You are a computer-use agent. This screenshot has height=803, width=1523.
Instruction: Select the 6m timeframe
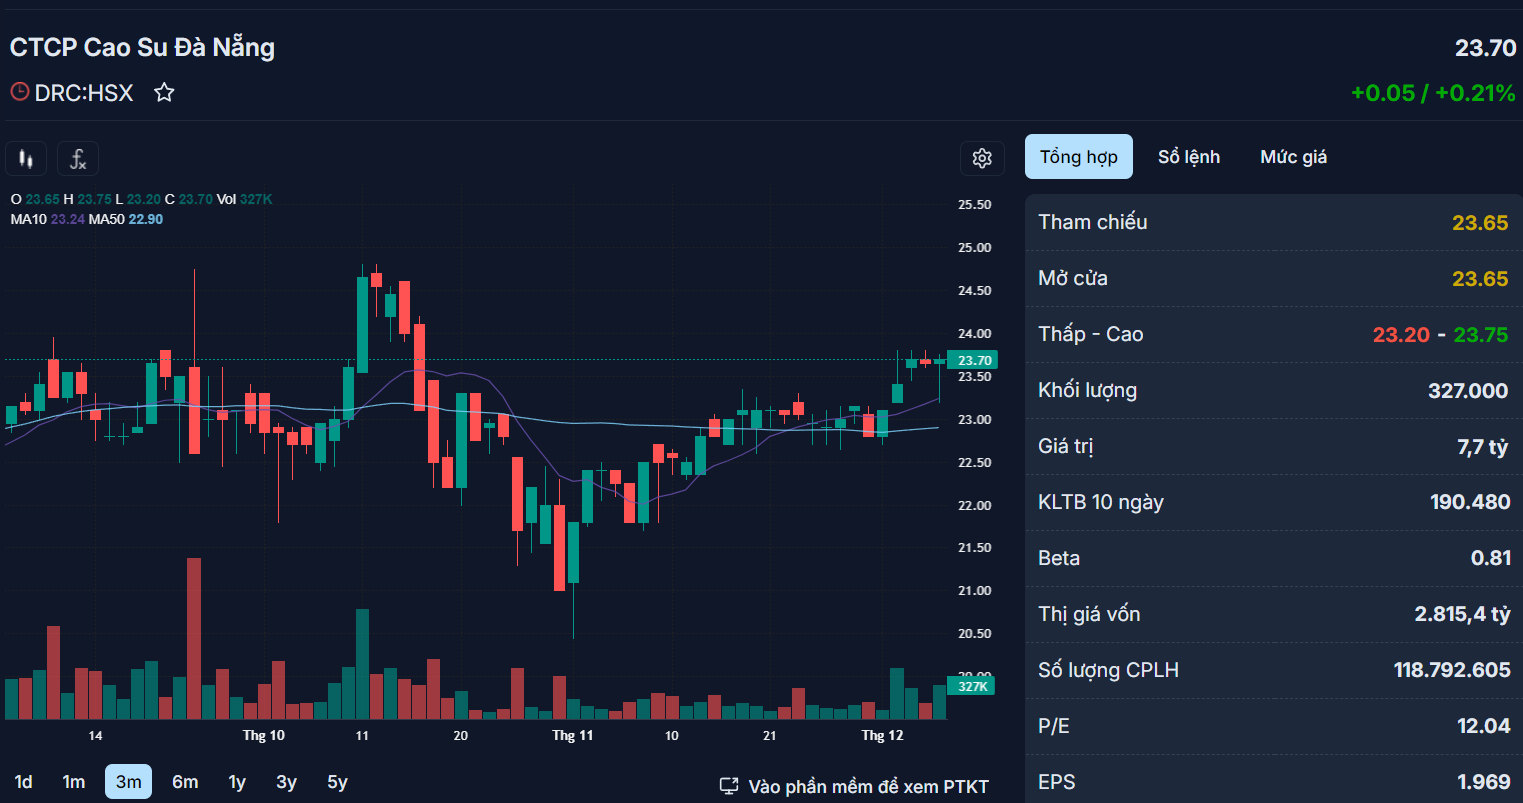tap(185, 782)
